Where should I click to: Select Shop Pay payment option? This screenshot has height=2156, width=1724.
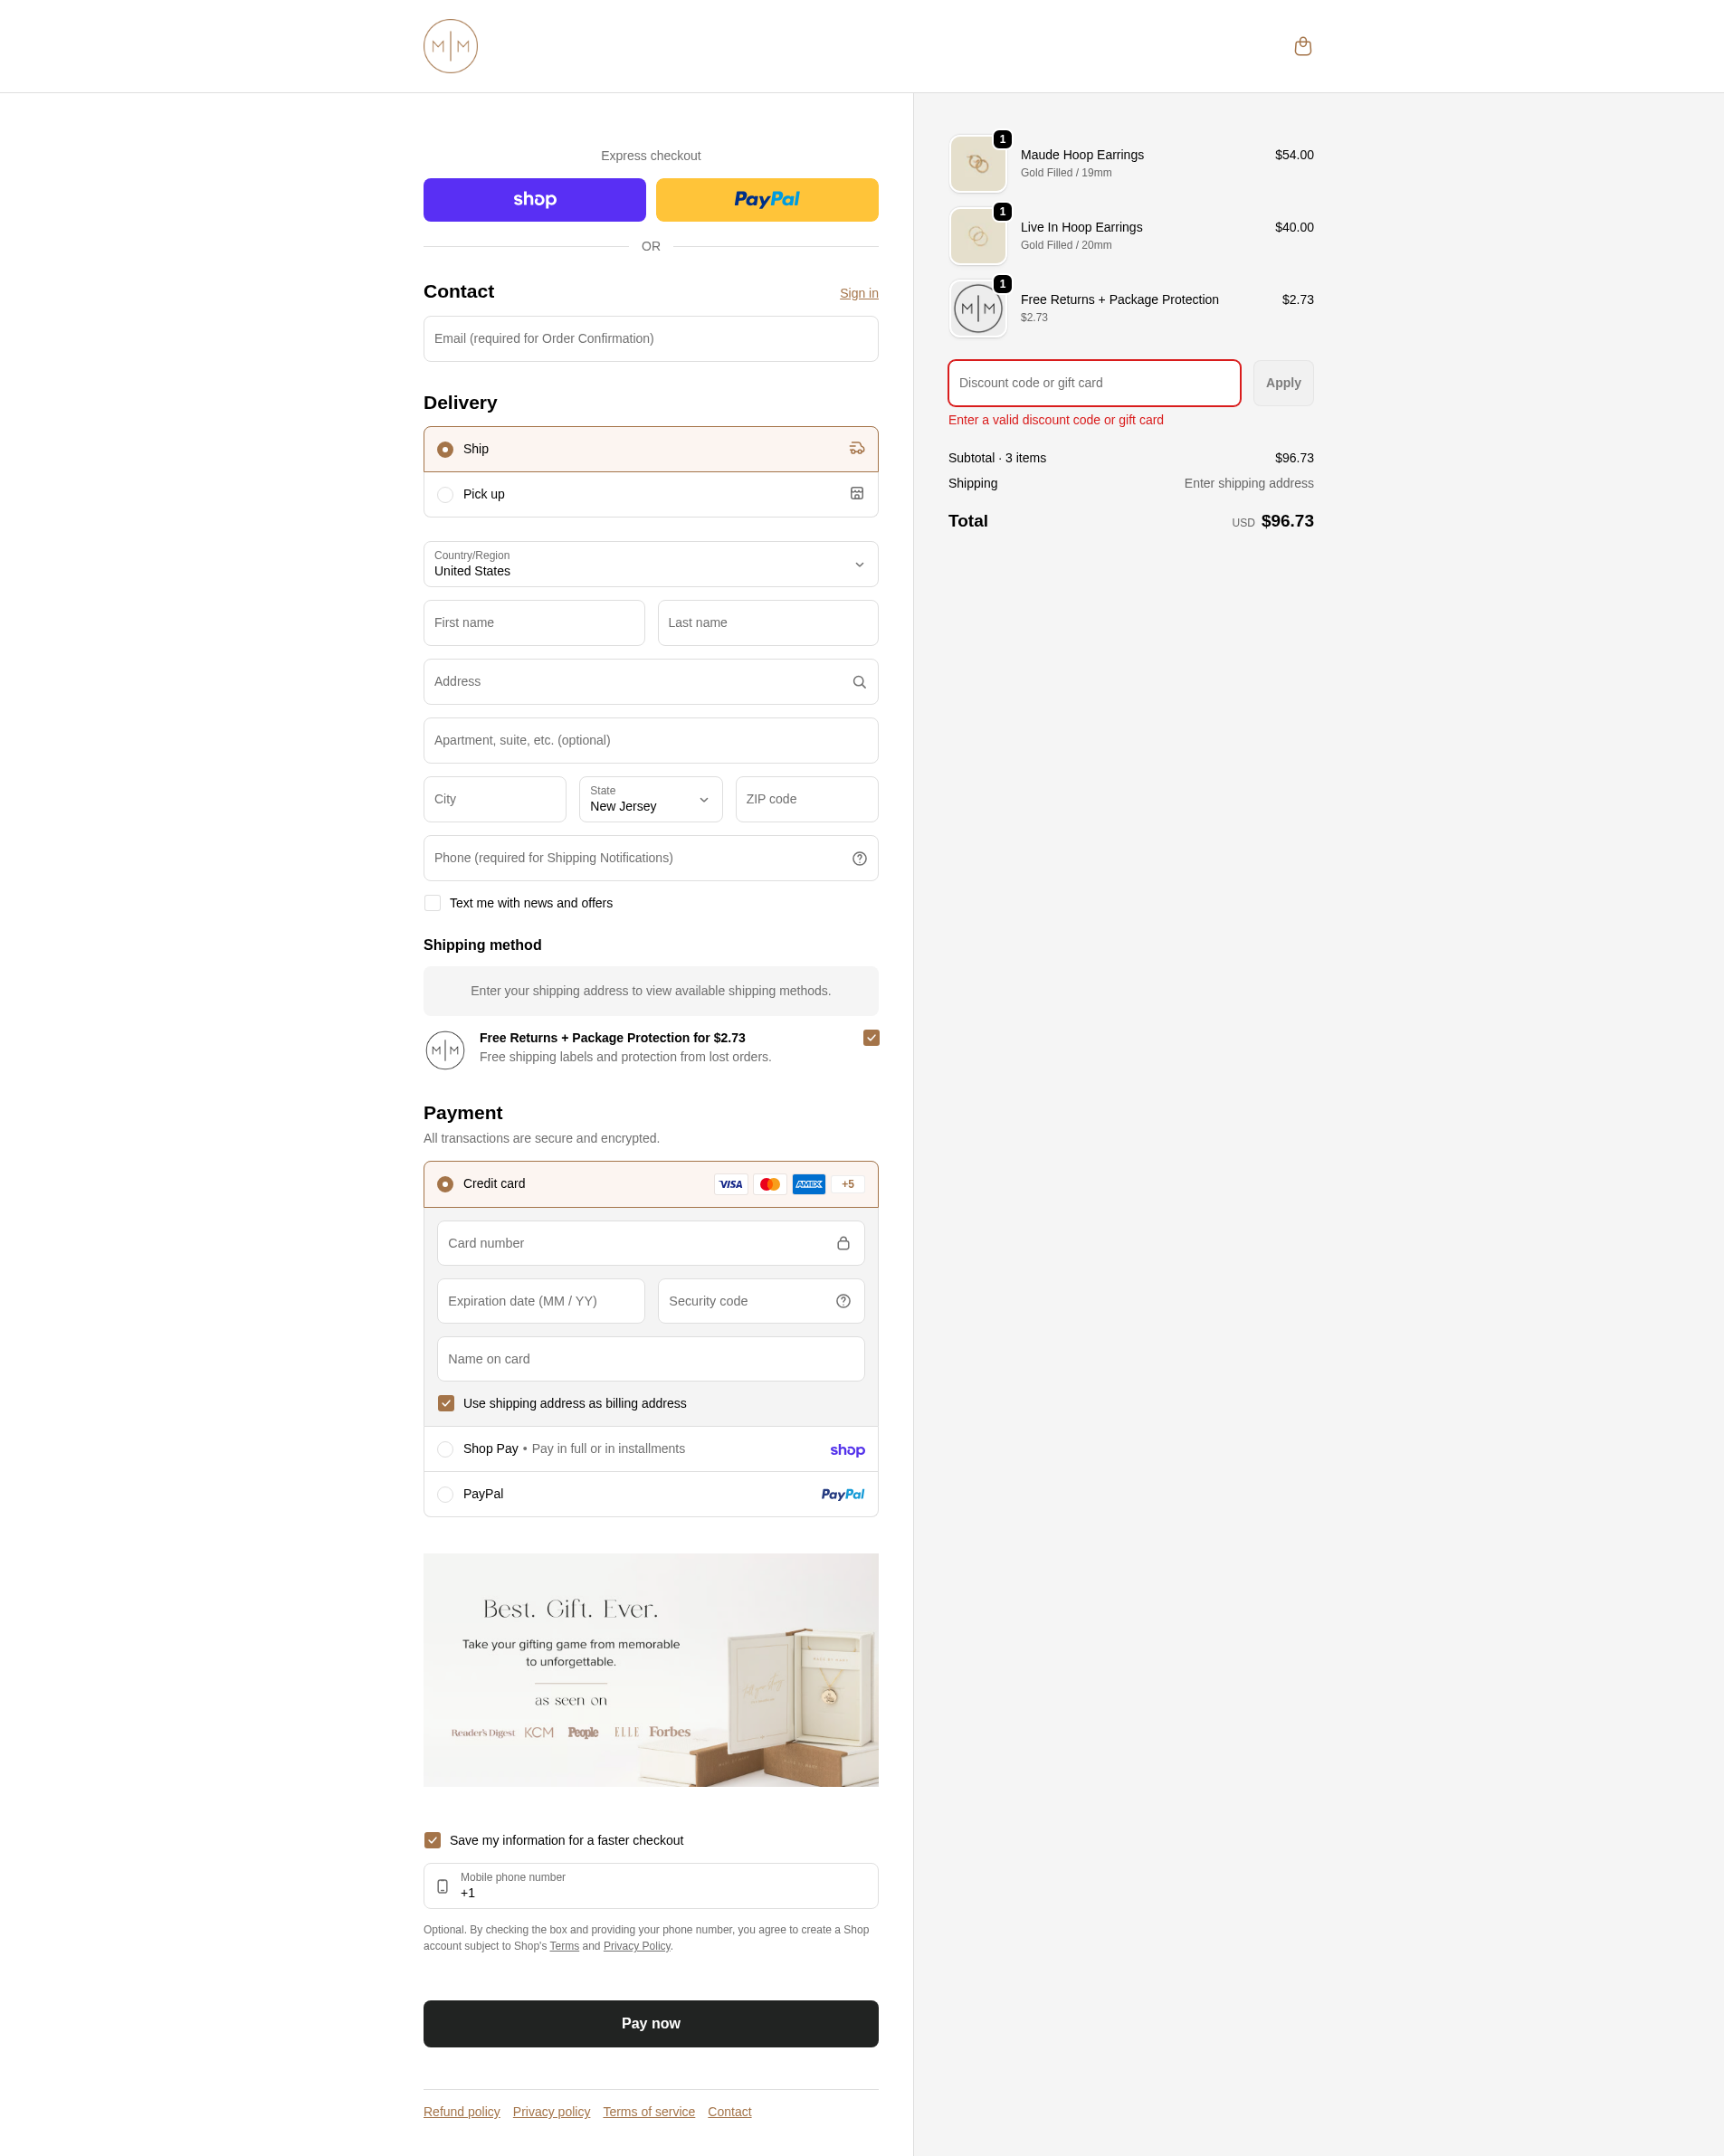651,1449
